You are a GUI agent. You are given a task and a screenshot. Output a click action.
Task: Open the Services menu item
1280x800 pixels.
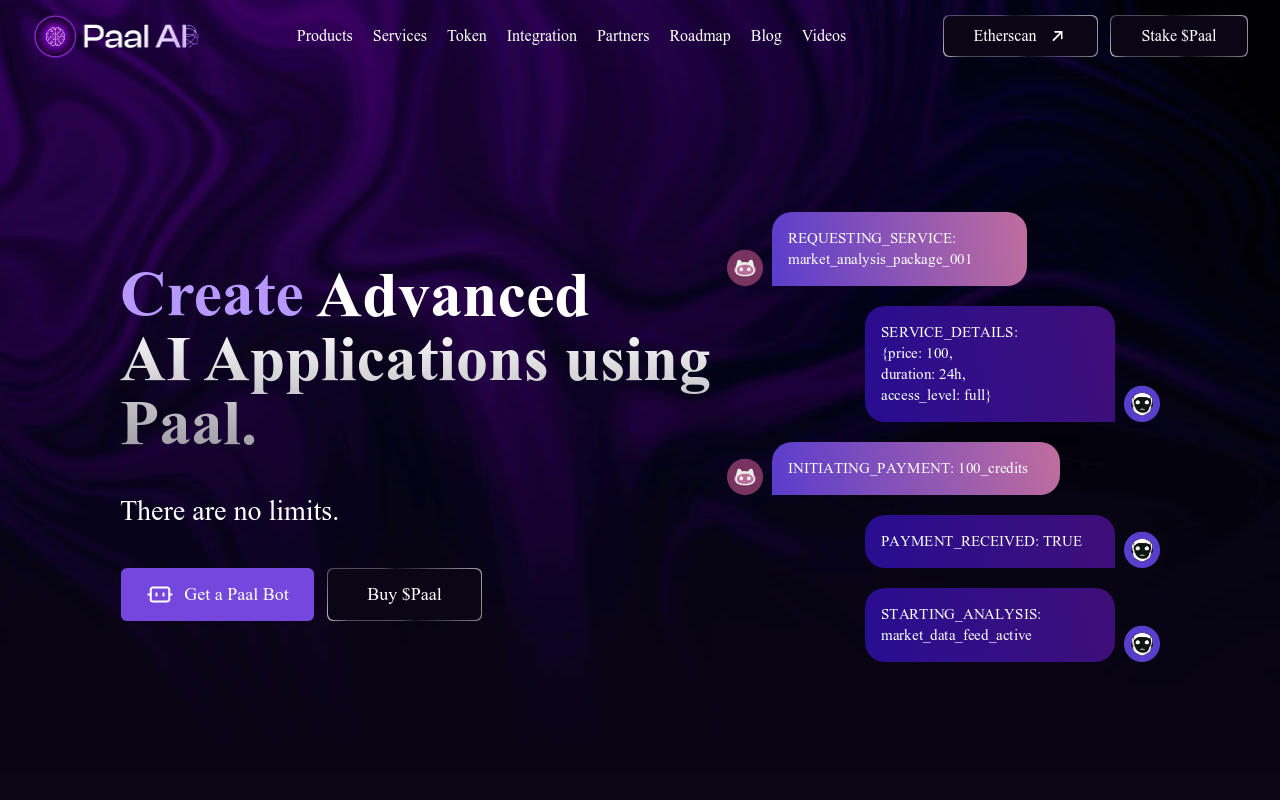(x=400, y=36)
